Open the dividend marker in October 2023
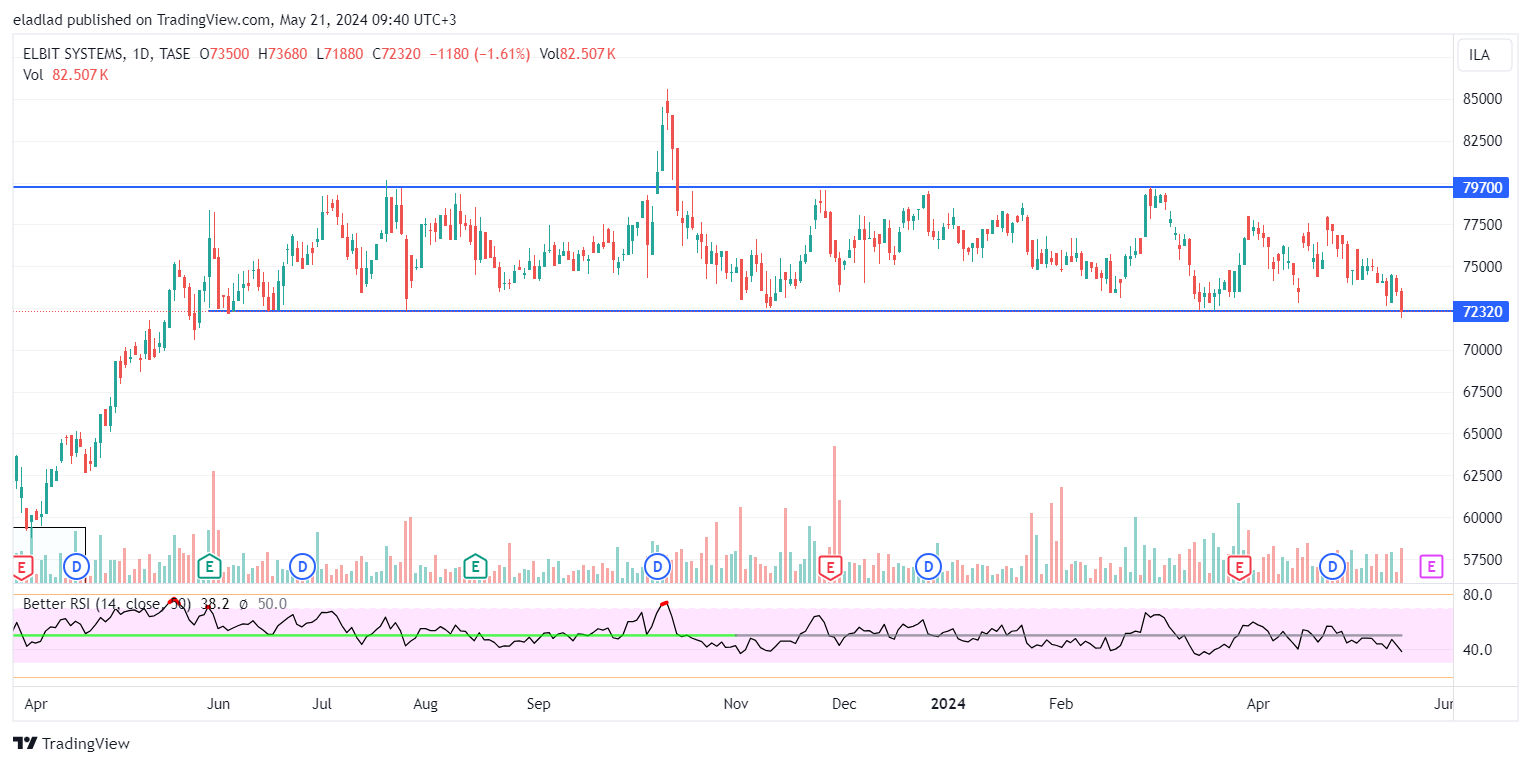 pos(657,567)
